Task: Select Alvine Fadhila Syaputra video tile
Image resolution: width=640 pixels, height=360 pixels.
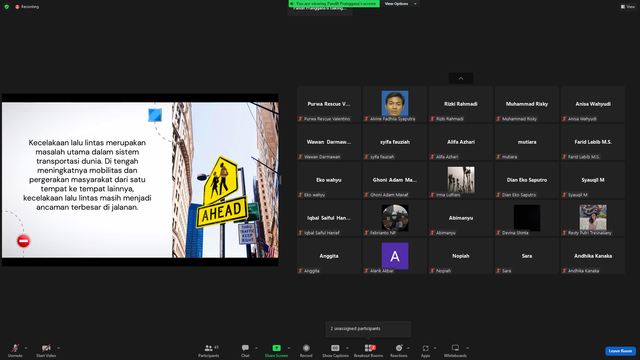Action: tap(395, 104)
